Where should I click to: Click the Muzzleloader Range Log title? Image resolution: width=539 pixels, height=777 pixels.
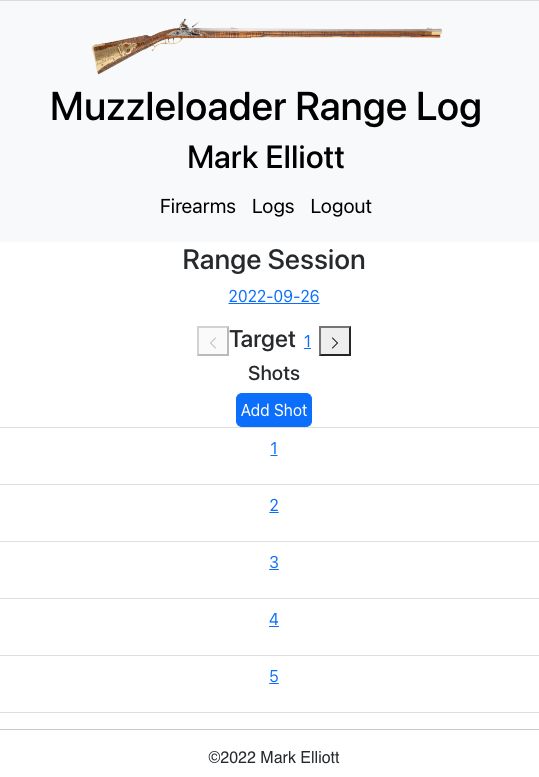click(x=266, y=107)
